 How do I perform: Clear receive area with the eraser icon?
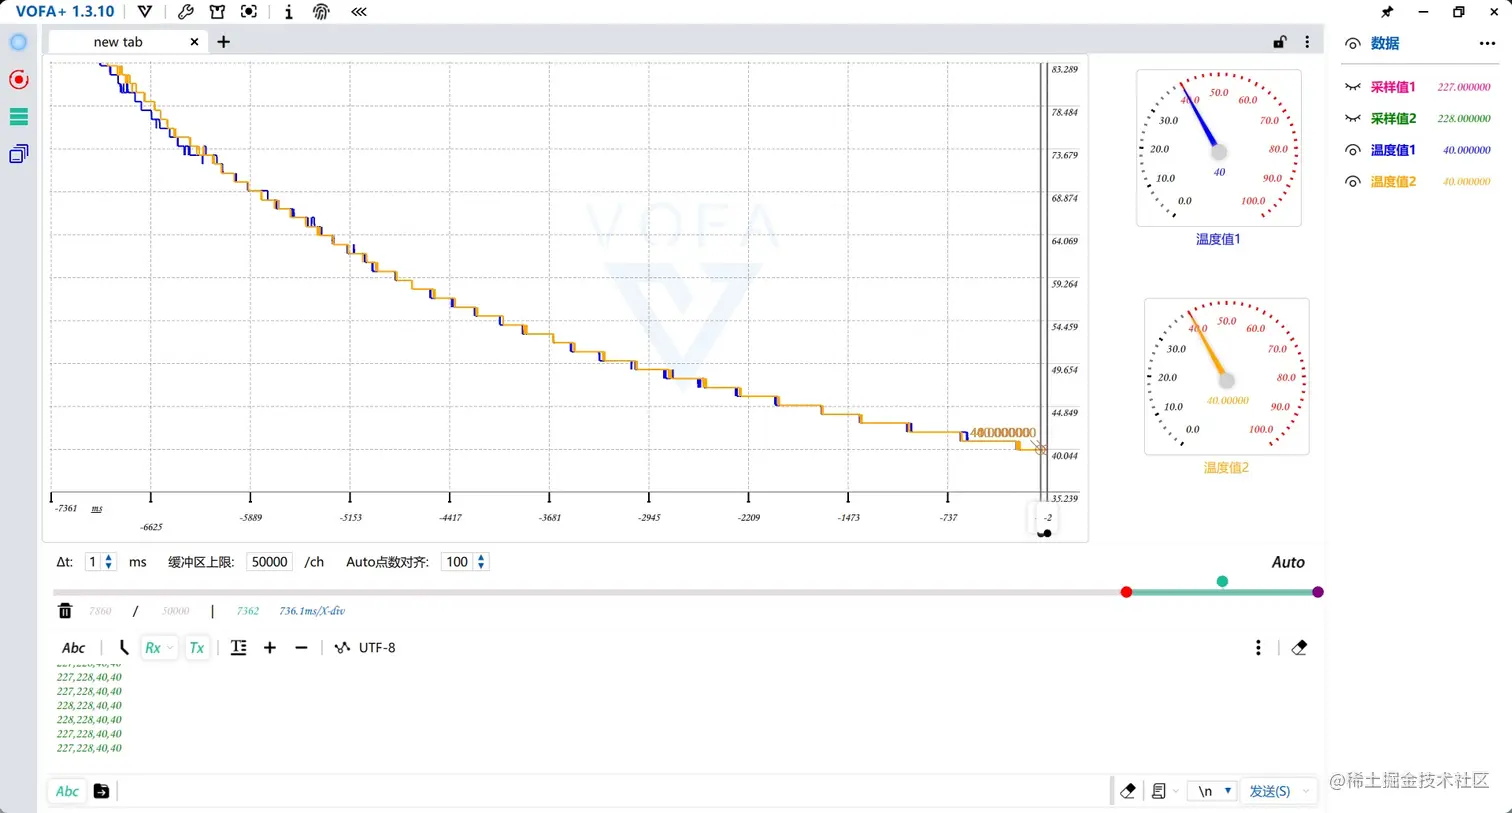pyautogui.click(x=1299, y=648)
